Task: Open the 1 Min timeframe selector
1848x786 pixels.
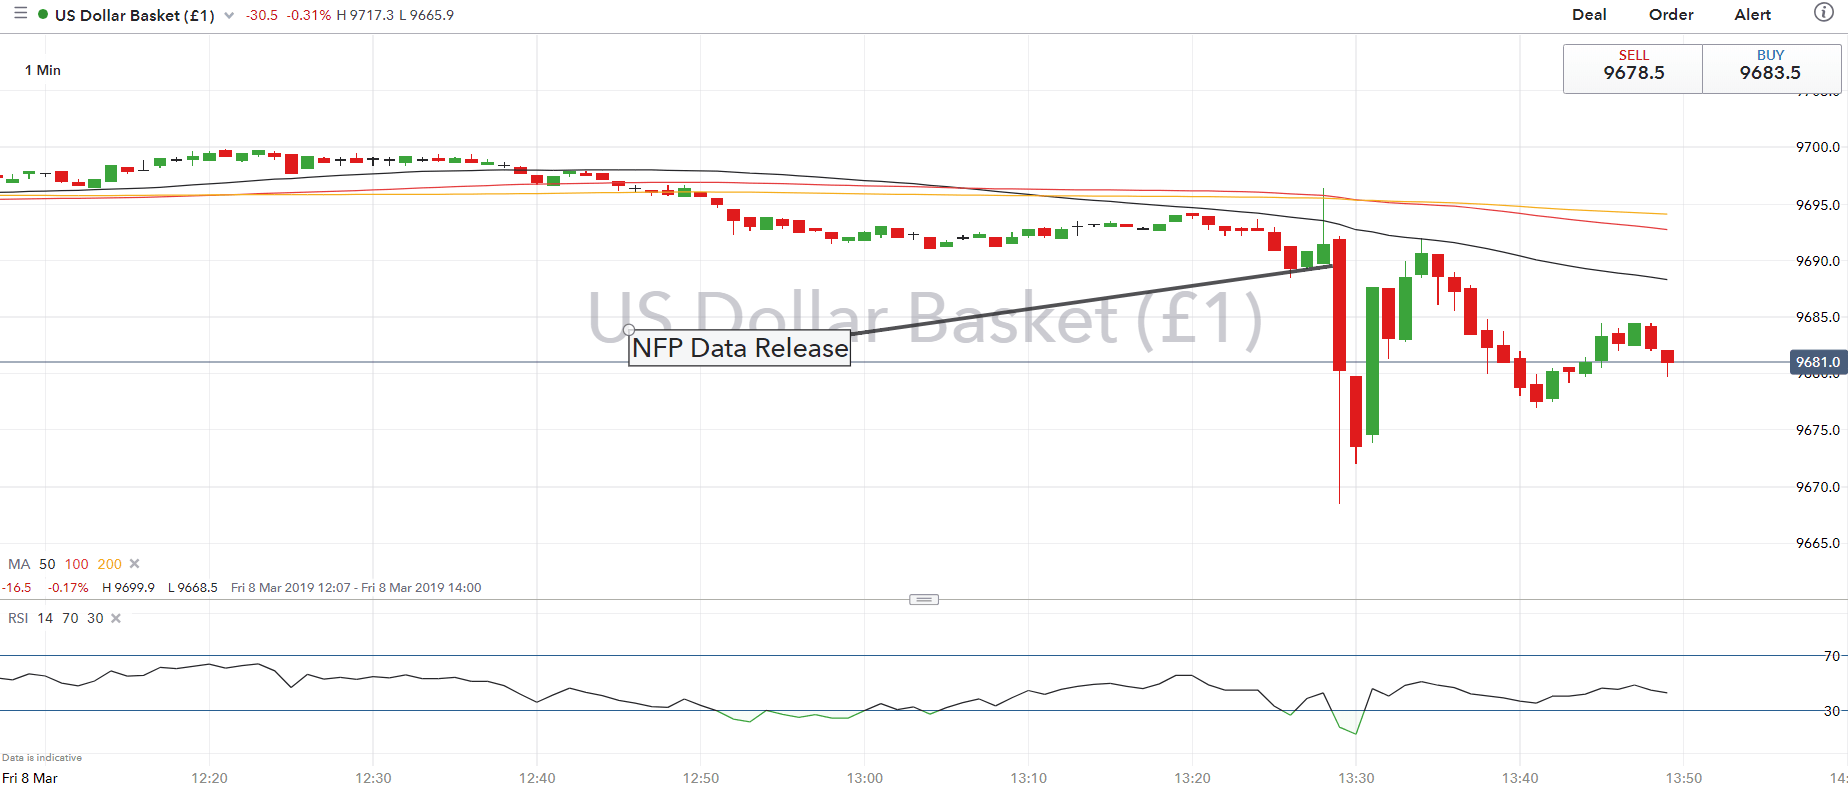Action: (43, 70)
